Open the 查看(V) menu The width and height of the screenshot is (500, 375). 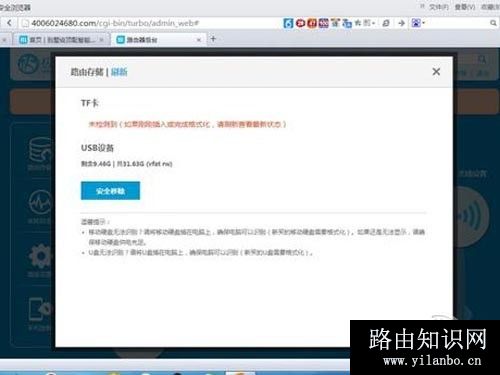pos(465,7)
